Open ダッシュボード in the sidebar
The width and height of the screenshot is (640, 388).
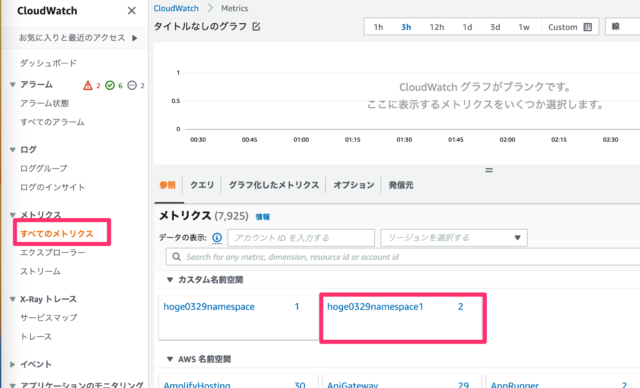tap(48, 63)
